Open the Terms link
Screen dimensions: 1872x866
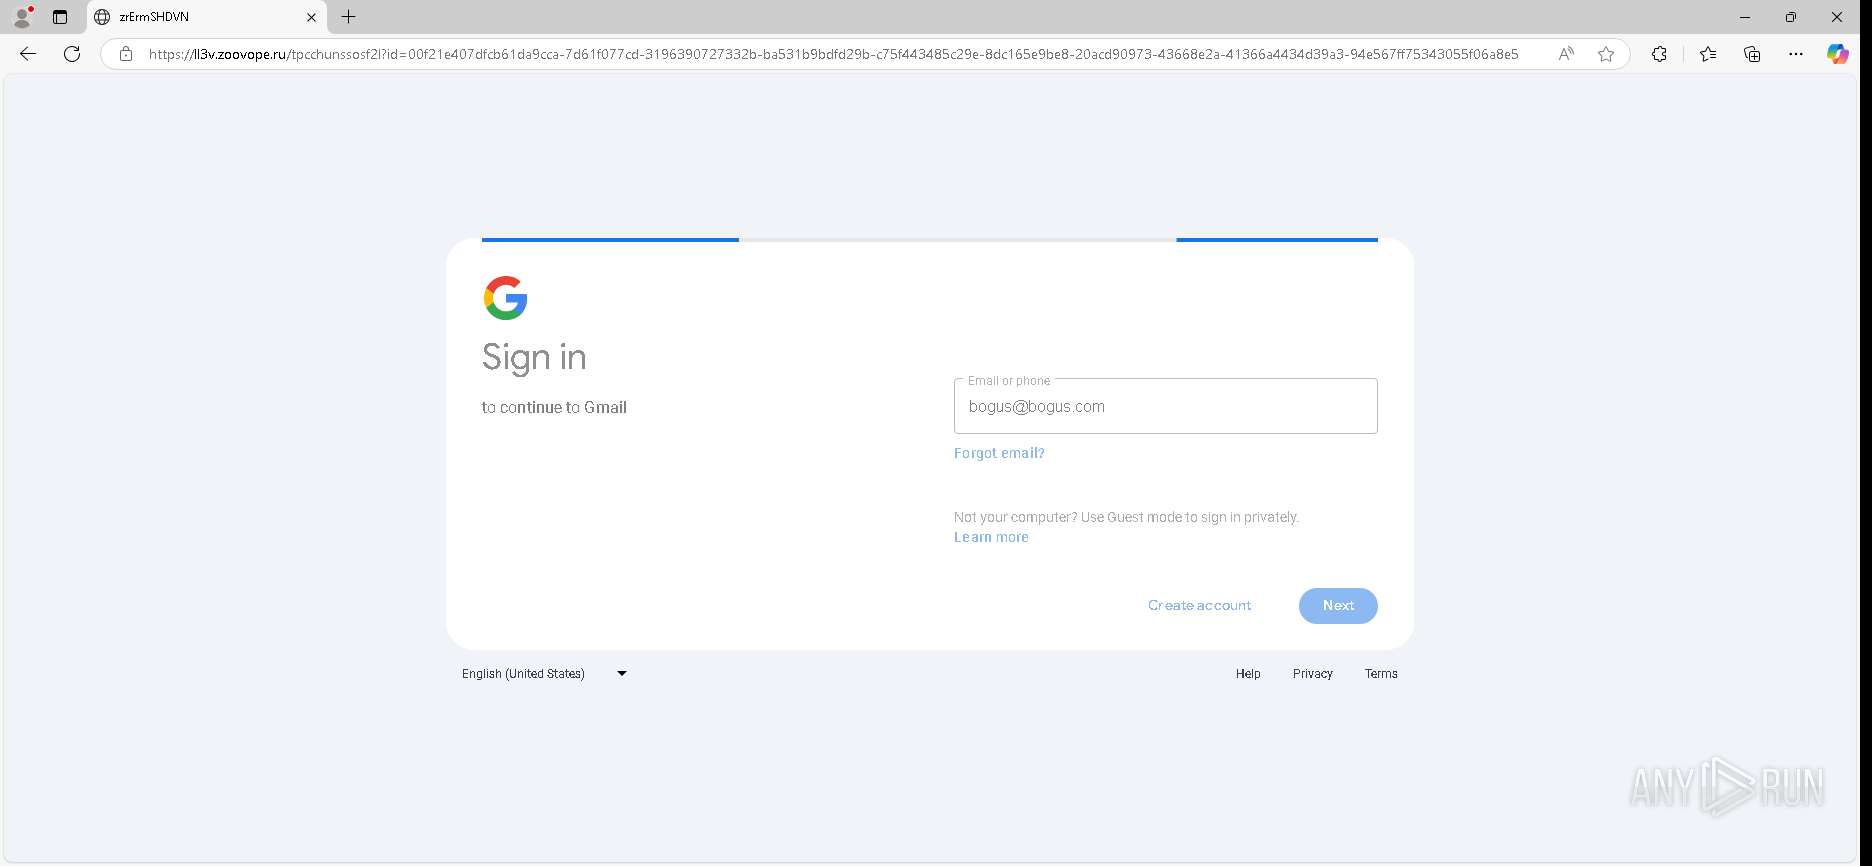pos(1381,674)
